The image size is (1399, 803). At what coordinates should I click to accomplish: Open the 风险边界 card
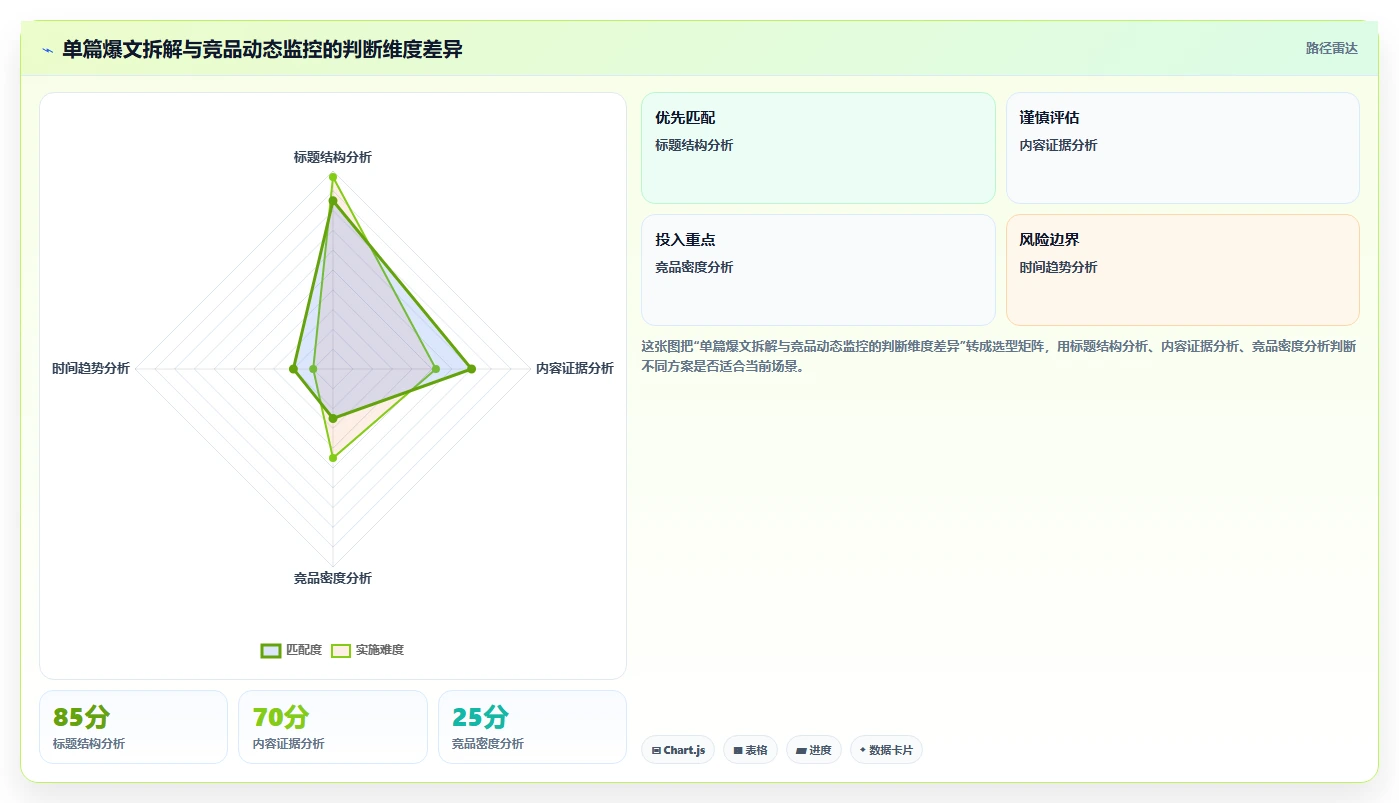(1182, 270)
